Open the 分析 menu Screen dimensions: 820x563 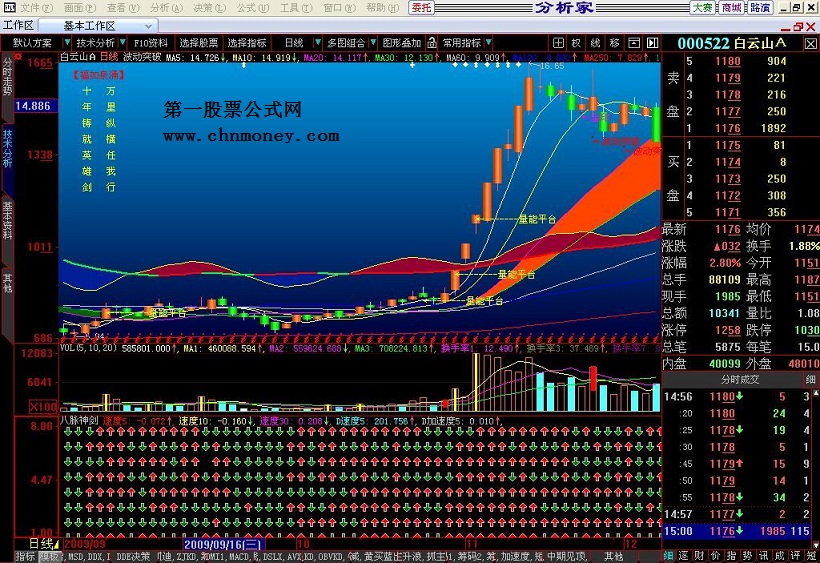click(x=166, y=8)
